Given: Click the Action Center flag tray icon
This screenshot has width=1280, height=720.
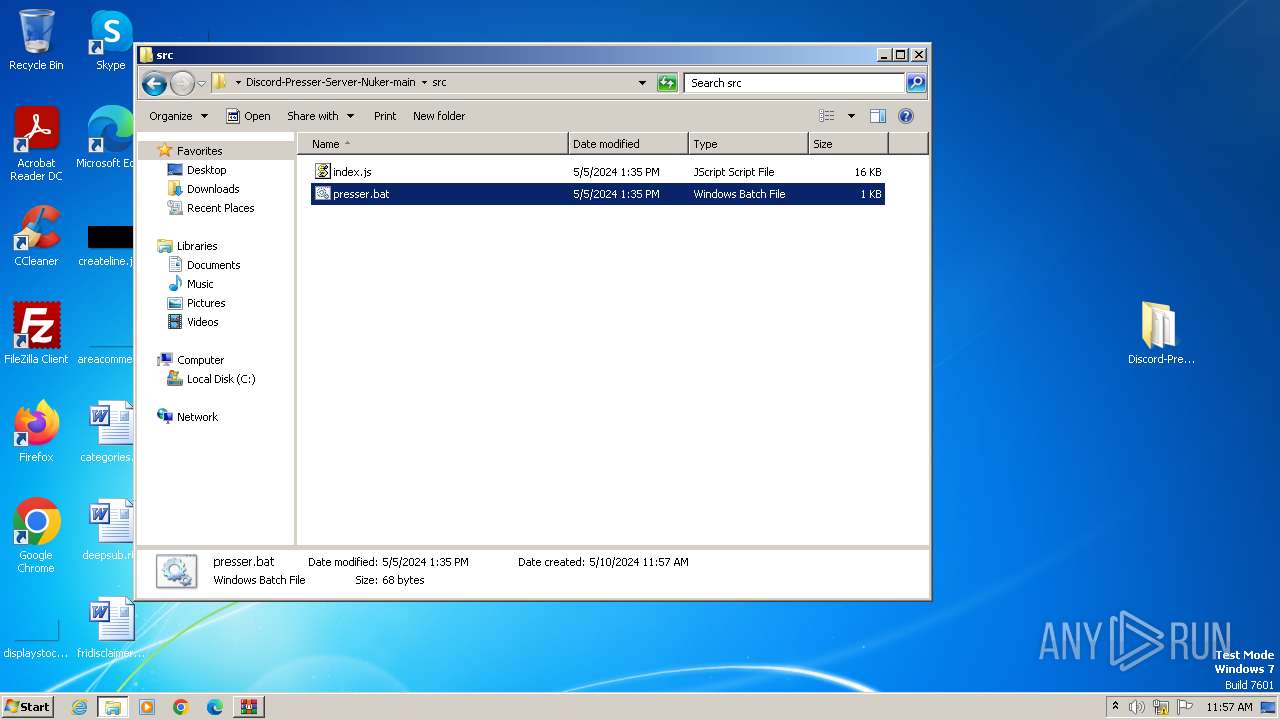Looking at the screenshot, I should click(x=1185, y=707).
